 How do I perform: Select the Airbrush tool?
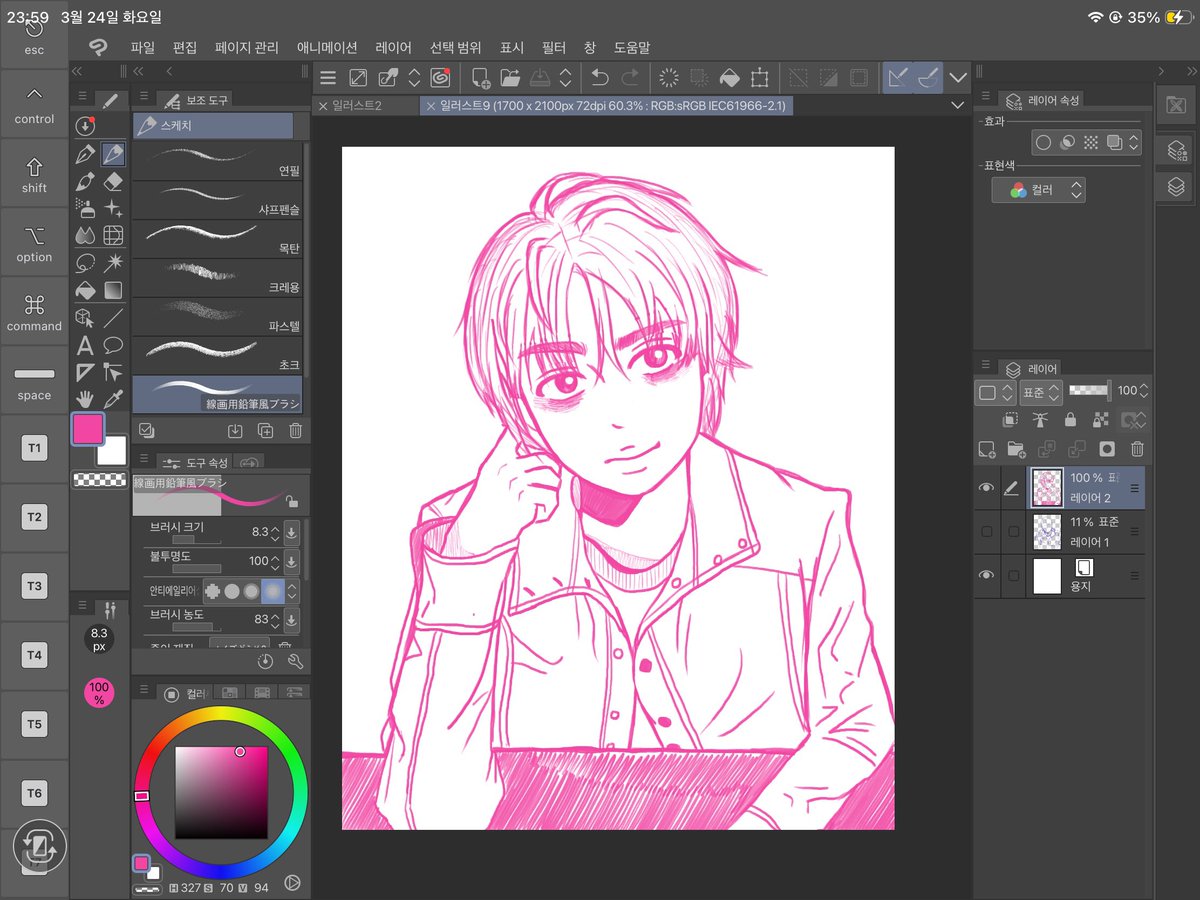coord(85,208)
